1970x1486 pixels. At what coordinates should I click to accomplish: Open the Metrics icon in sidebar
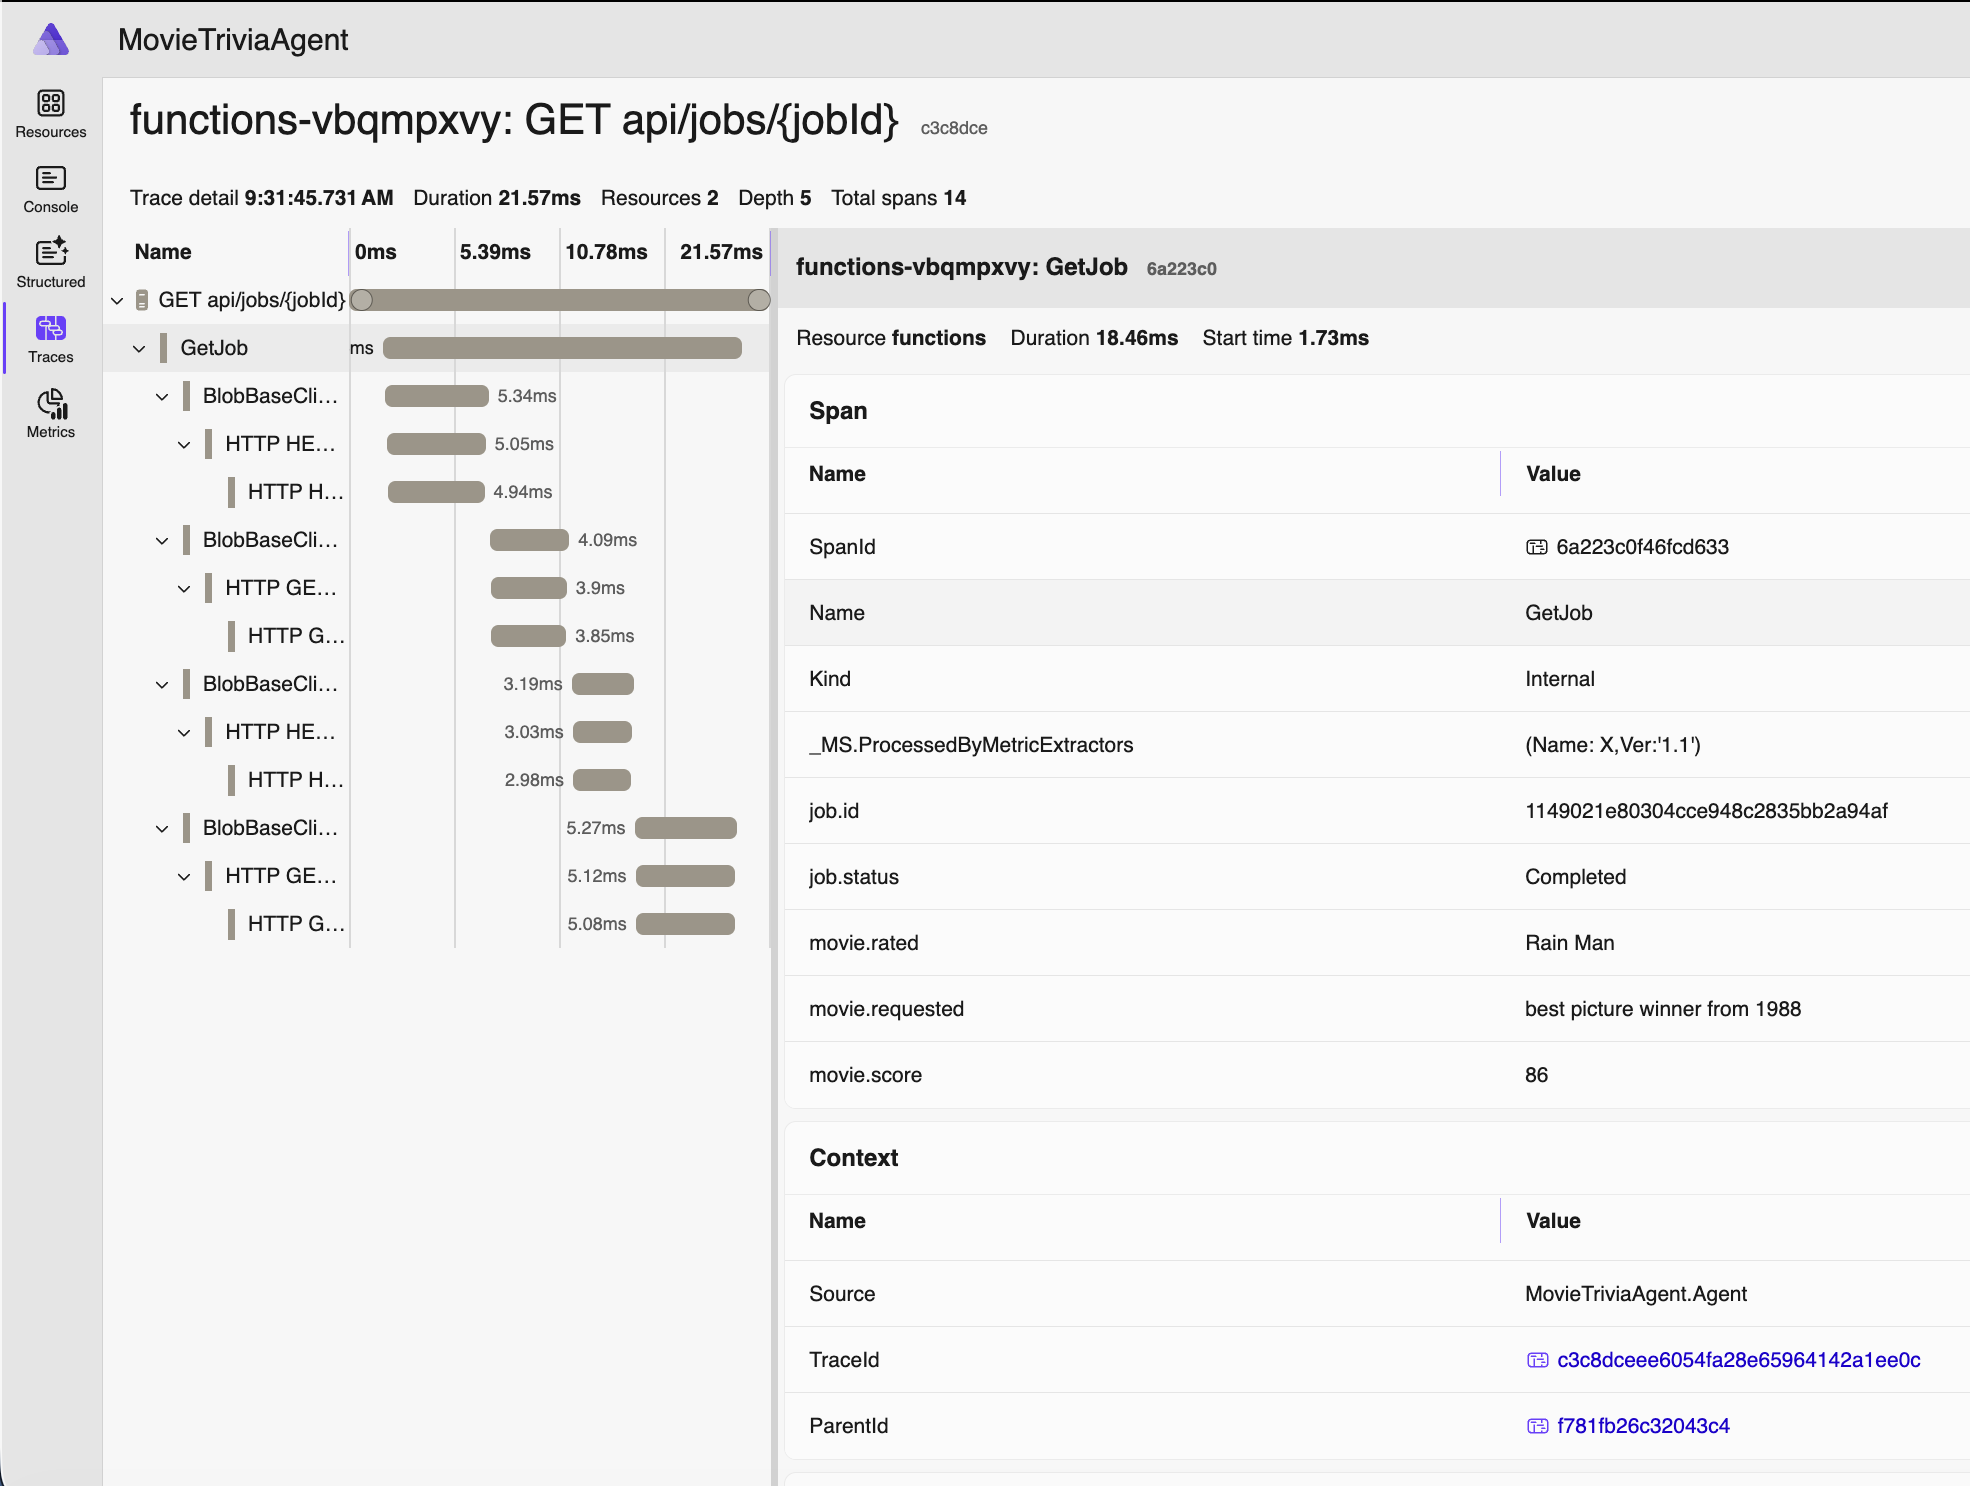(x=50, y=404)
